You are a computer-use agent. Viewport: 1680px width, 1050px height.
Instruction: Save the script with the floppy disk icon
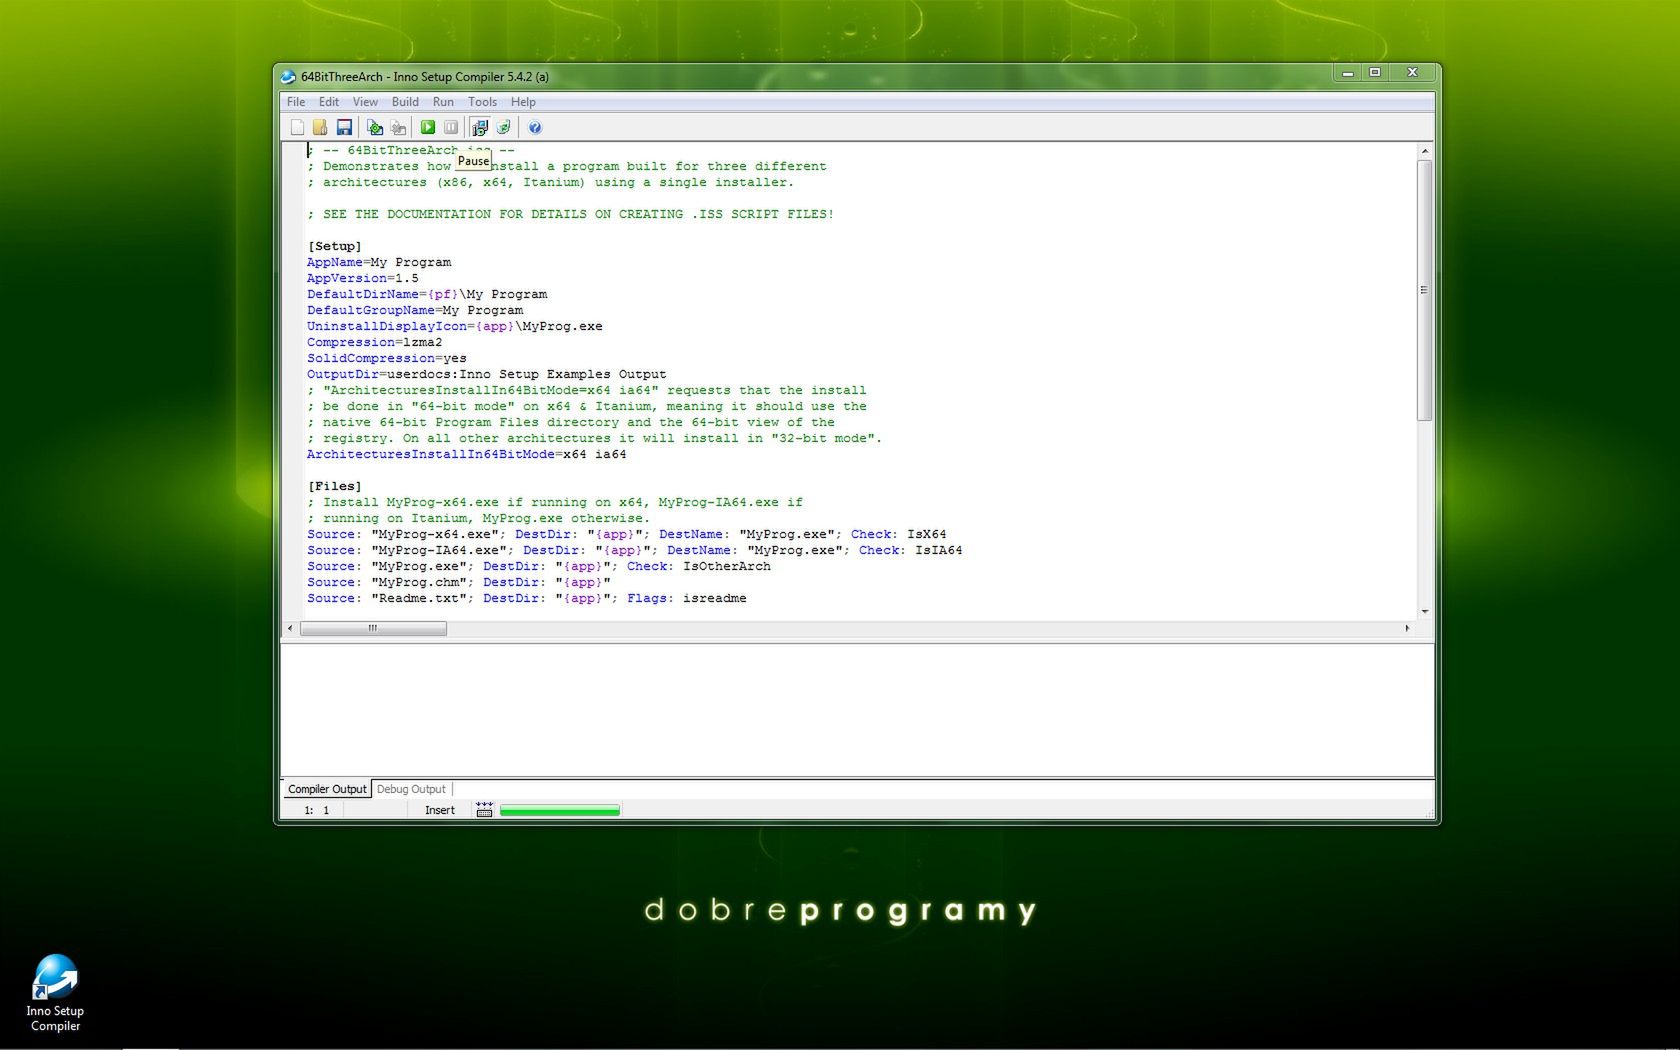pyautogui.click(x=344, y=127)
